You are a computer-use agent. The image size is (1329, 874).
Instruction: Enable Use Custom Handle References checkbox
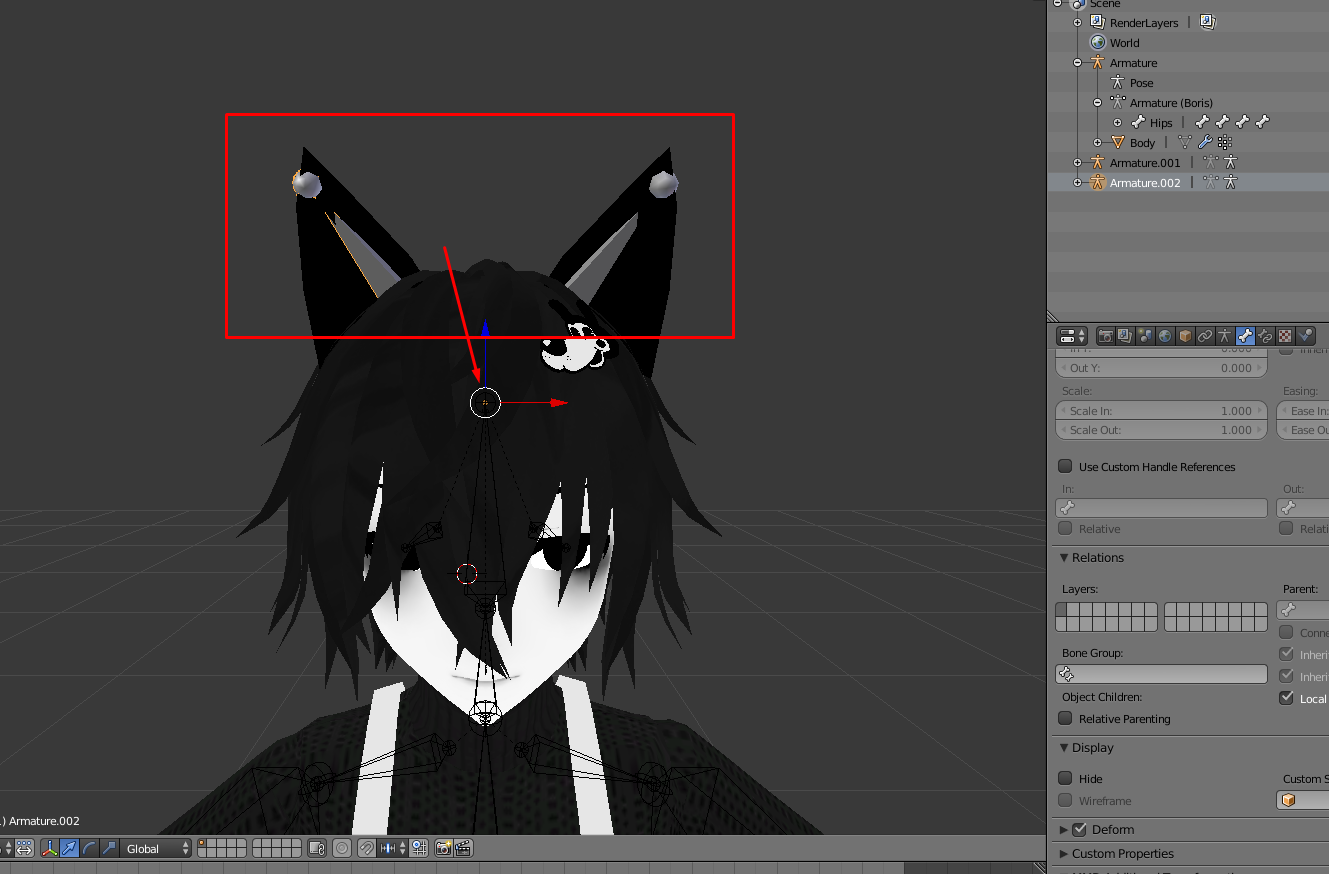pos(1065,466)
